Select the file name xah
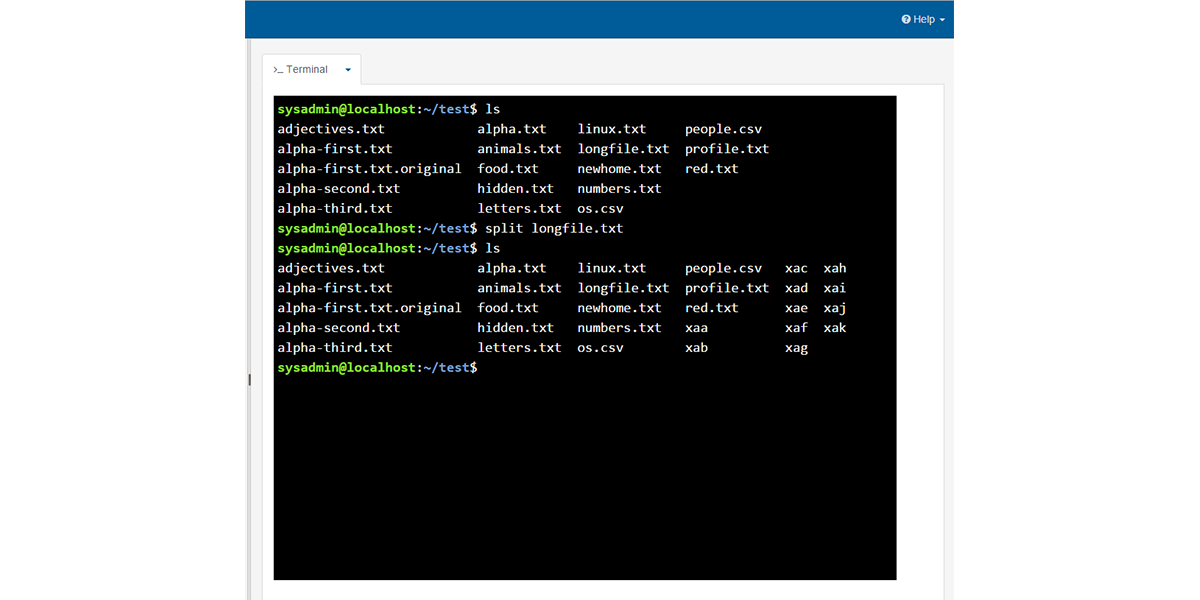The image size is (1200, 600). tap(835, 268)
